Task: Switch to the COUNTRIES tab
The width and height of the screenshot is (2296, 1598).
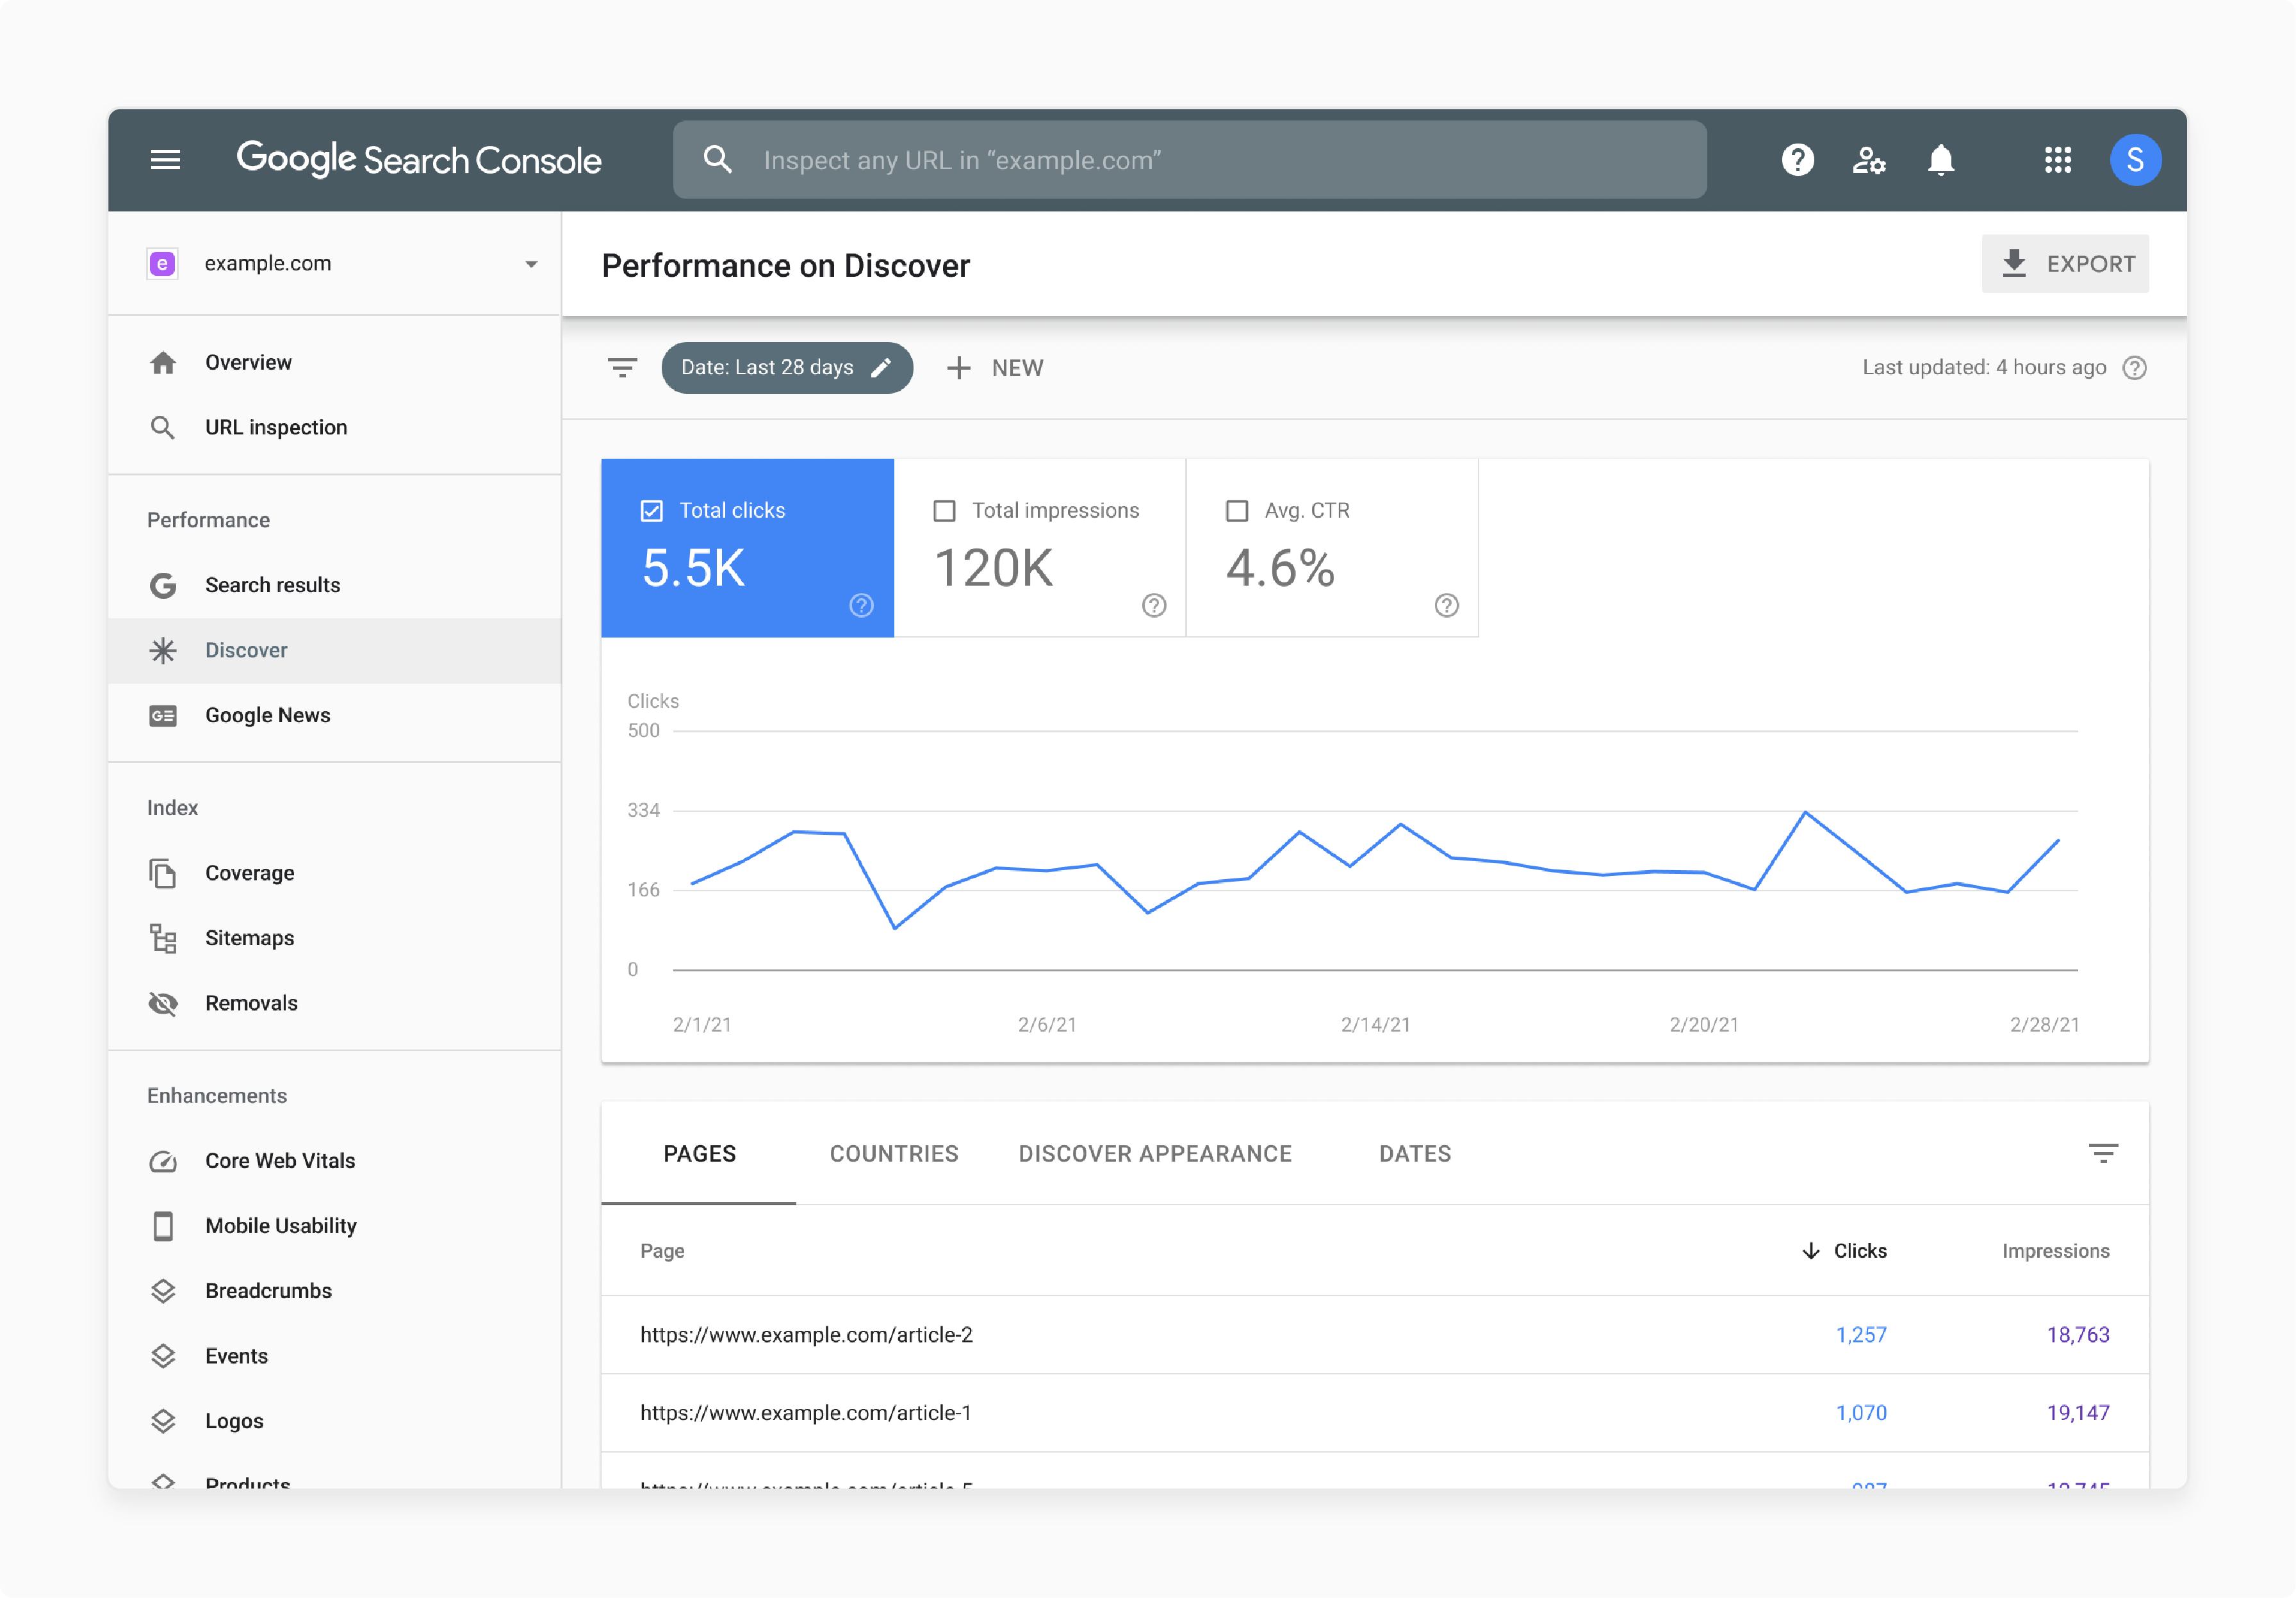Action: pos(894,1154)
